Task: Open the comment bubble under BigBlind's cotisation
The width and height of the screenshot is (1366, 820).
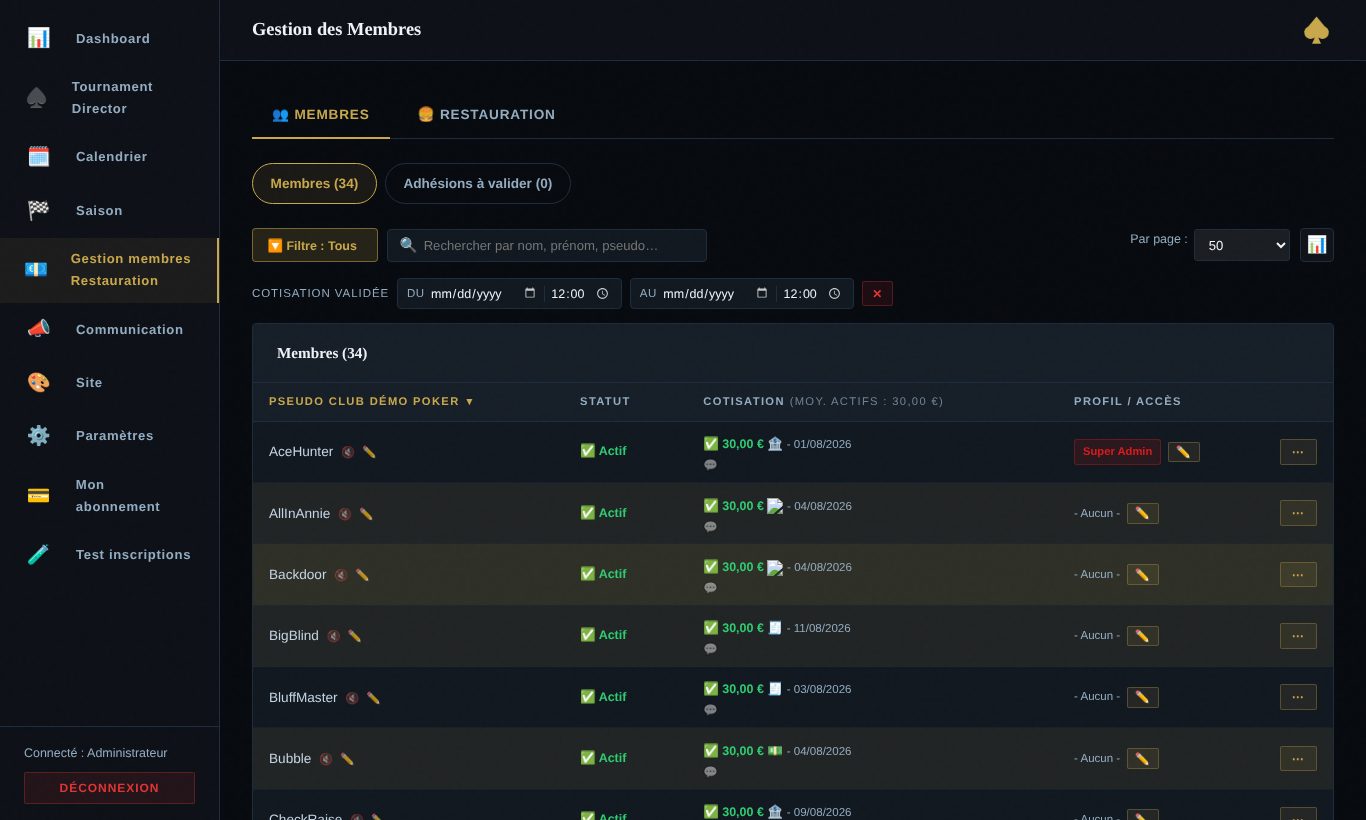Action: 710,649
